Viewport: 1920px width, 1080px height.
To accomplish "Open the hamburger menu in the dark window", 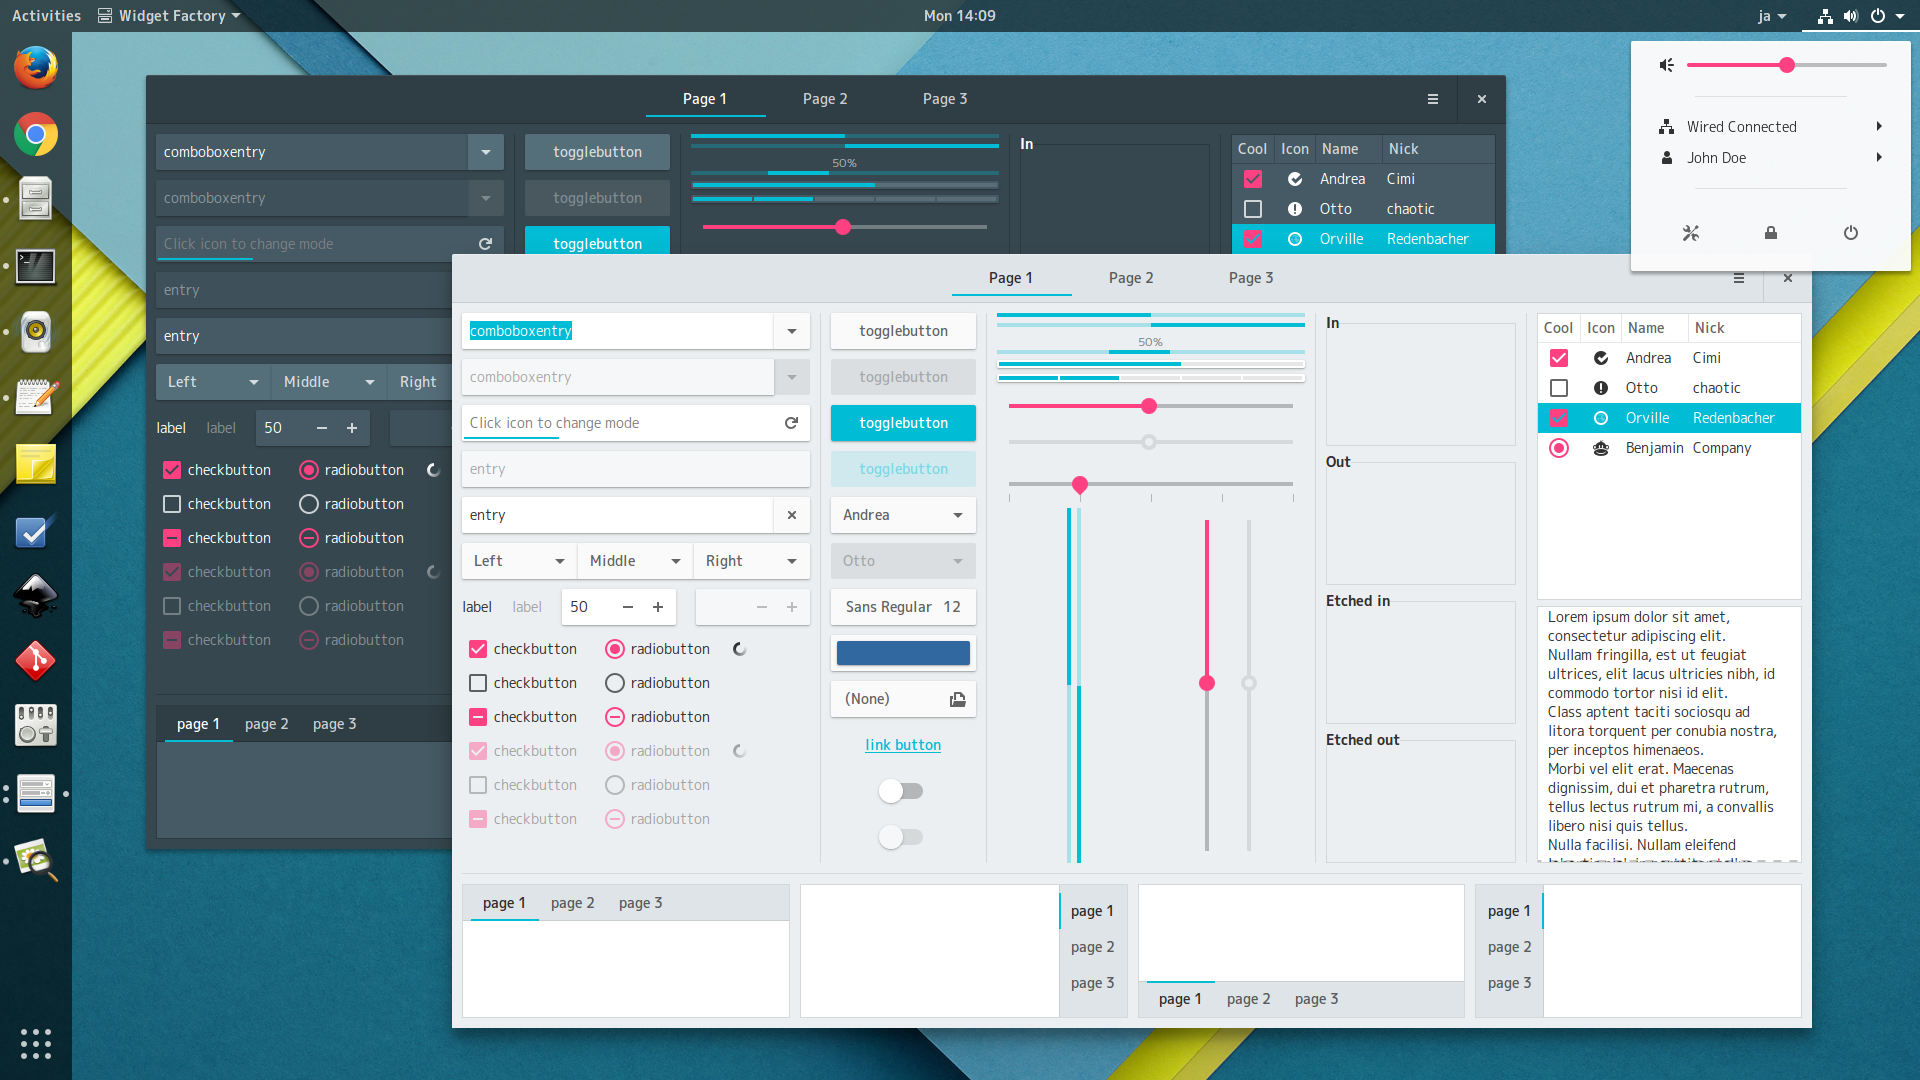I will coord(1433,99).
